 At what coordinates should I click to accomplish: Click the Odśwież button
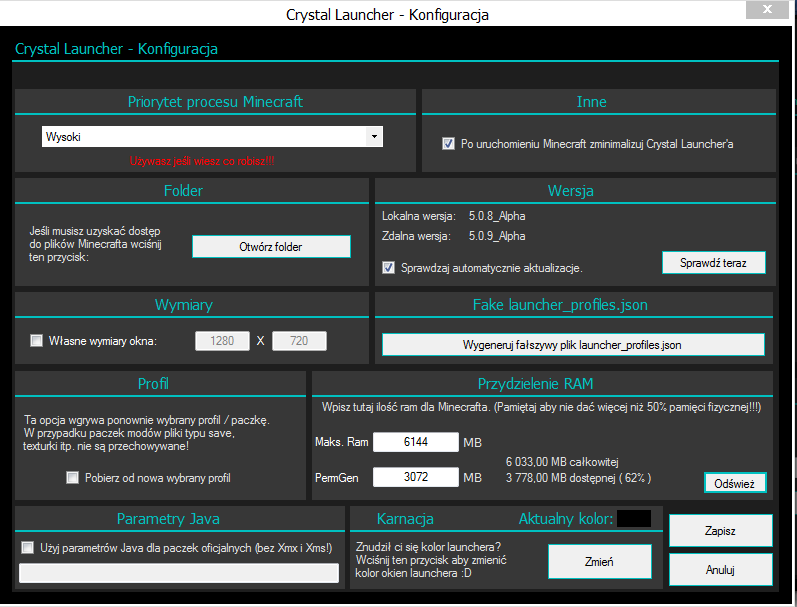tap(734, 483)
